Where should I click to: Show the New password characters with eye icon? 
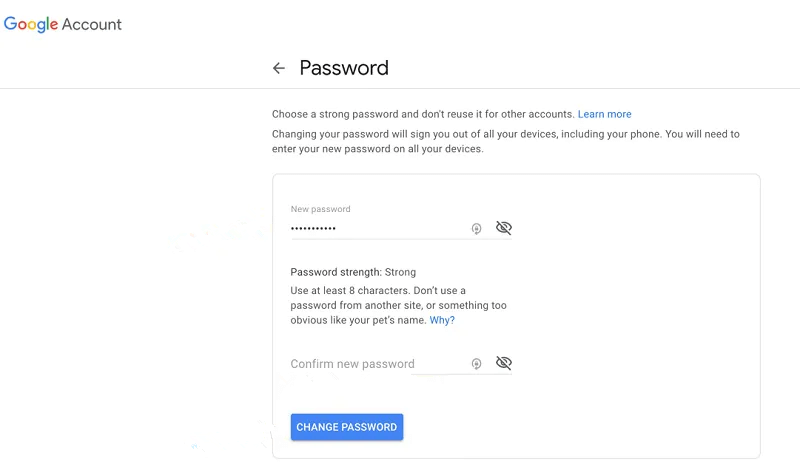click(x=504, y=228)
